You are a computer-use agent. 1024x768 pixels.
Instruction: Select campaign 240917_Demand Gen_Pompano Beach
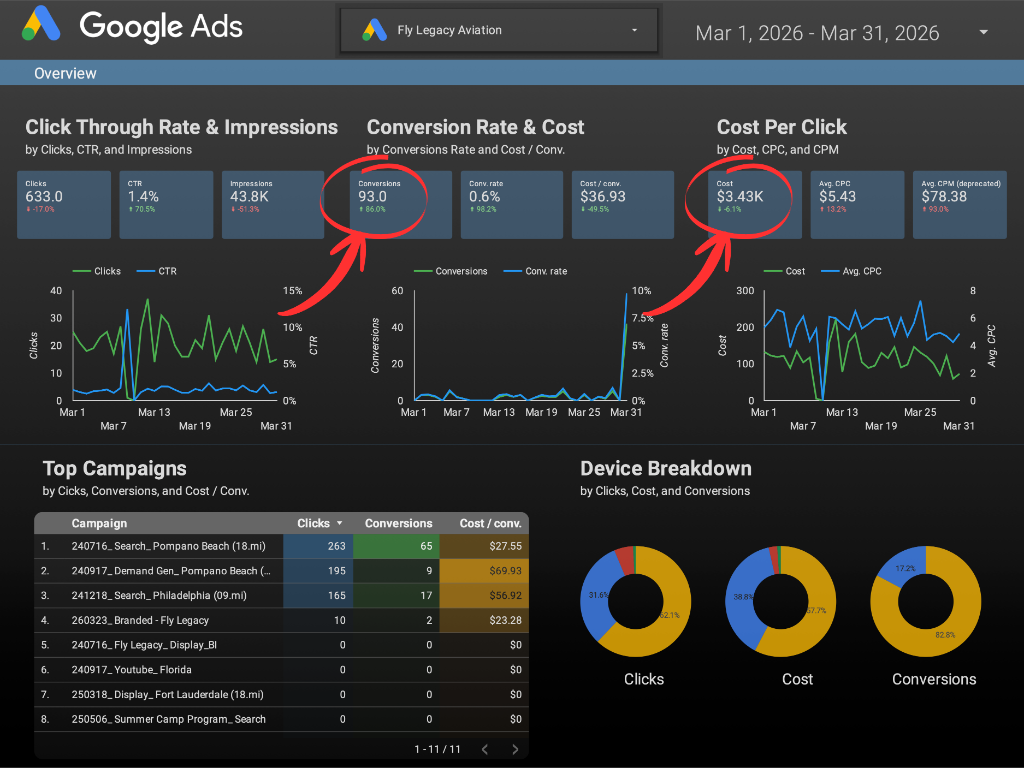pyautogui.click(x=171, y=571)
